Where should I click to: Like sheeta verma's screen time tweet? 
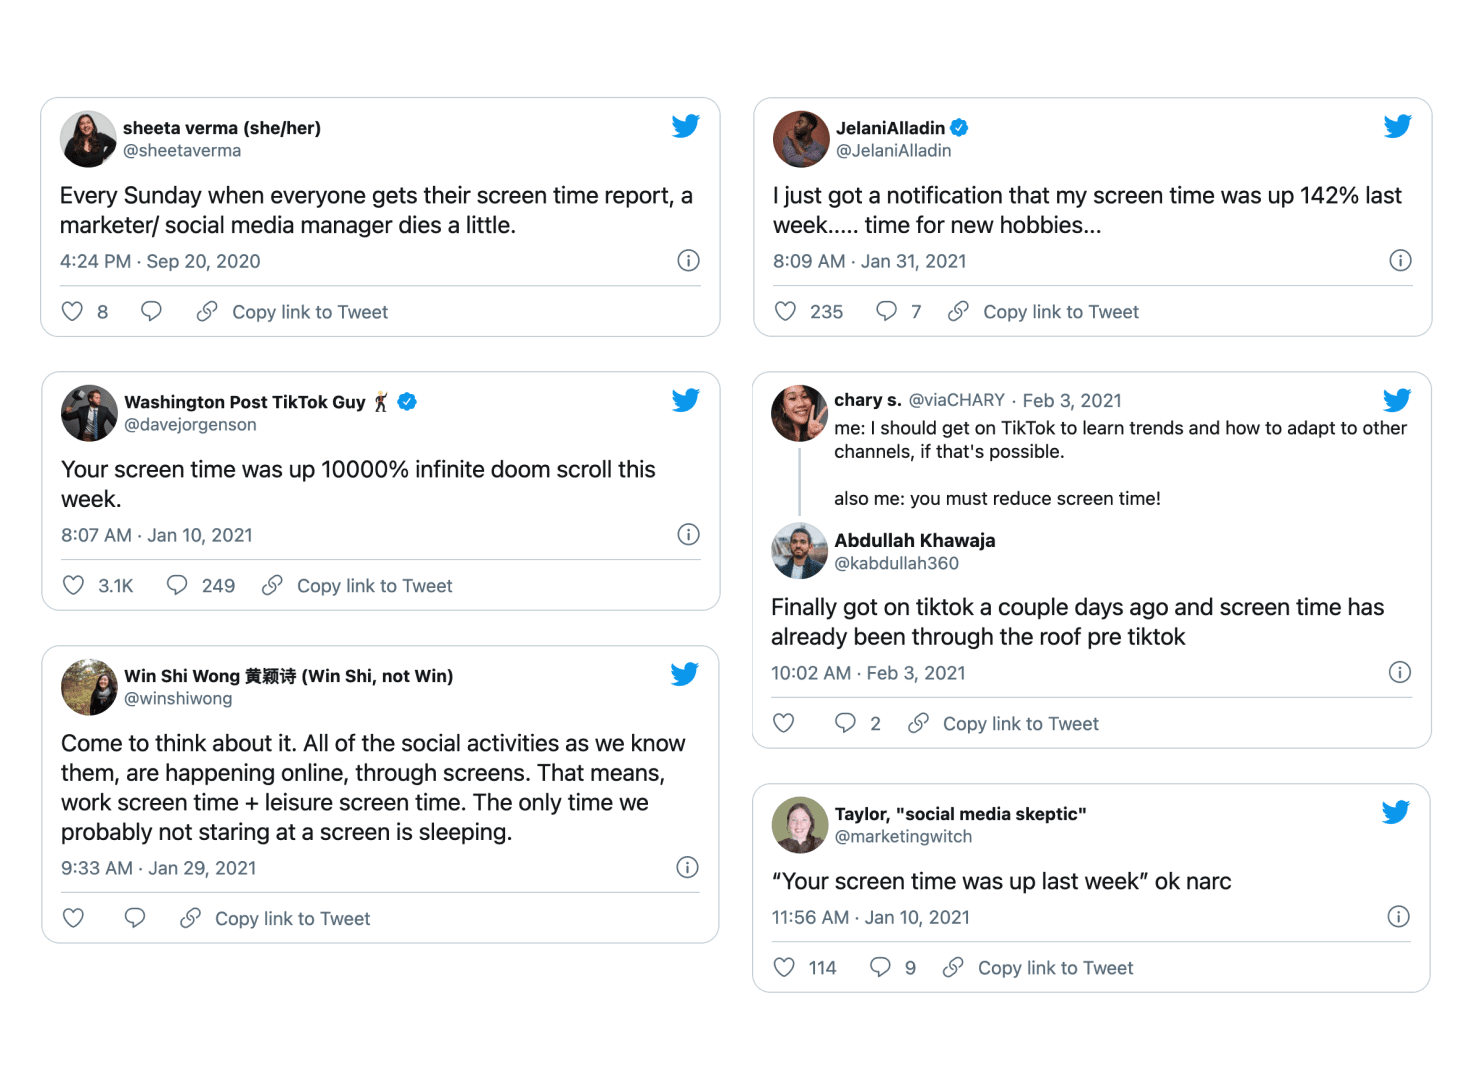(72, 312)
